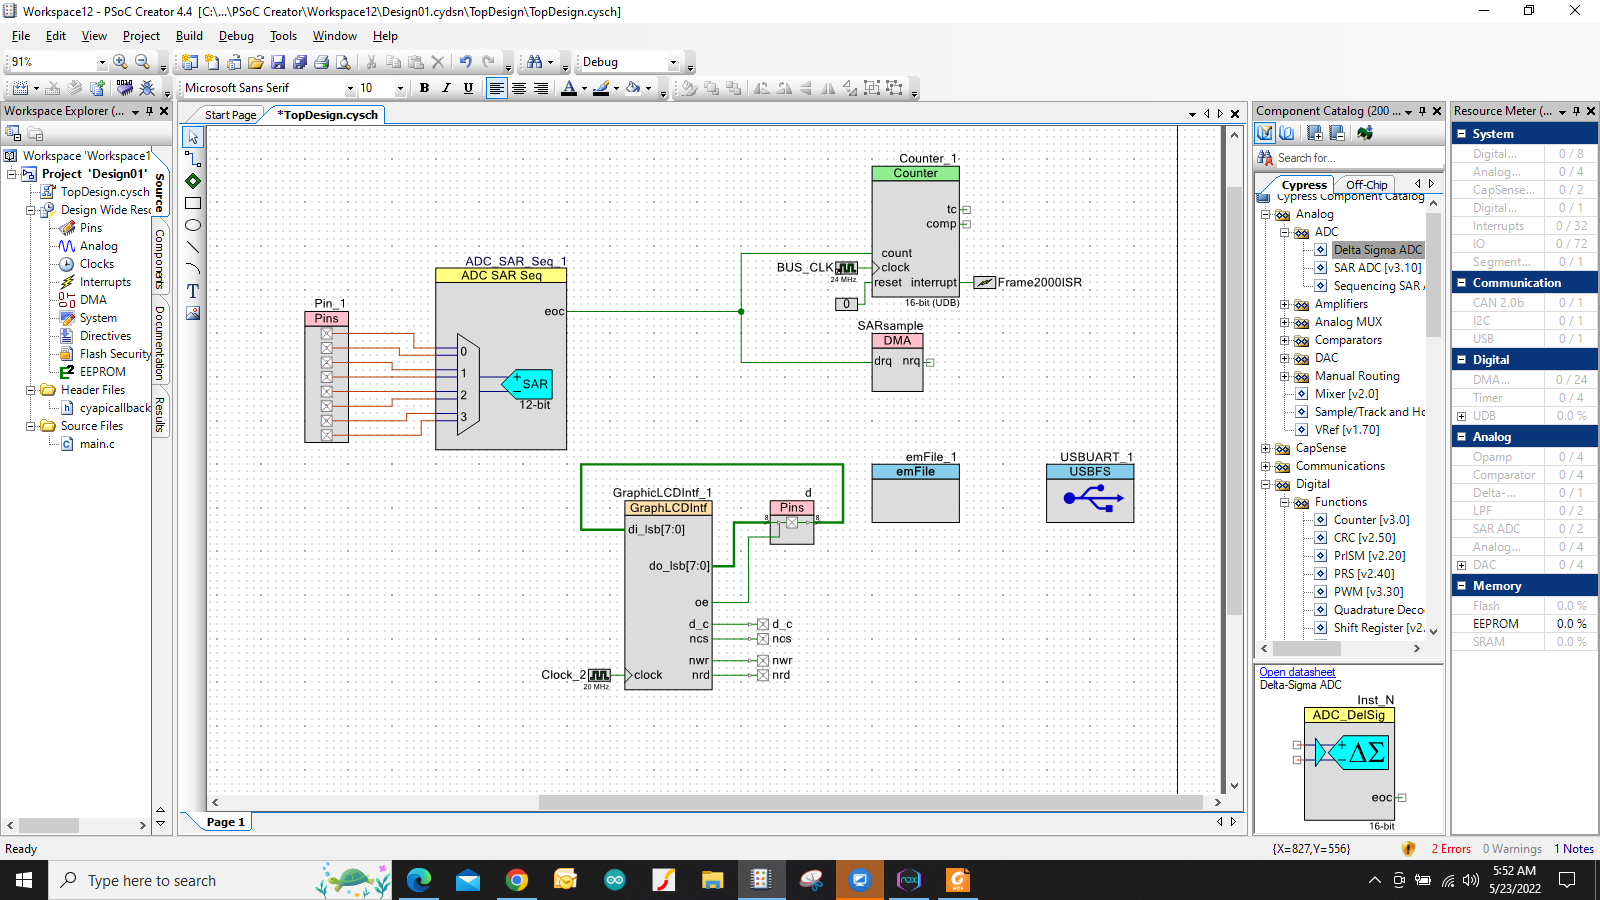Screen dimensions: 1600x900
Task: Toggle left text alignment
Action: click(496, 88)
